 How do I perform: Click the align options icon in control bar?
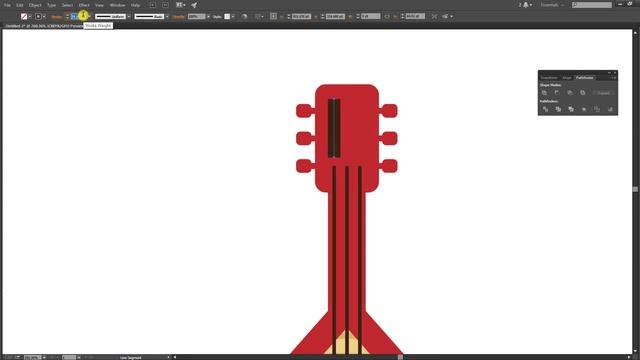pyautogui.click(x=258, y=16)
